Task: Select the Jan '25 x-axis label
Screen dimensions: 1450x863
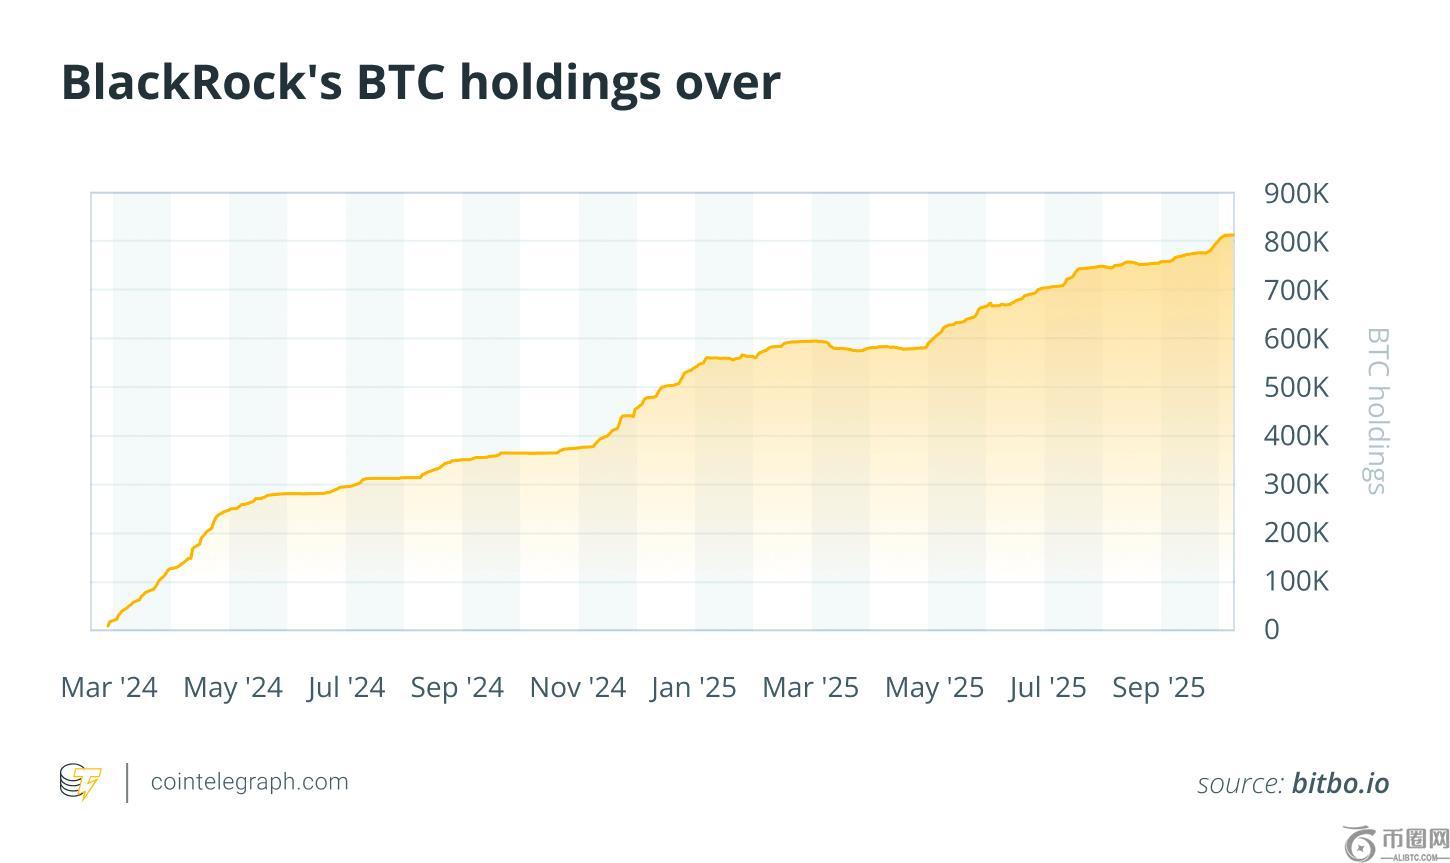Action: (x=693, y=688)
